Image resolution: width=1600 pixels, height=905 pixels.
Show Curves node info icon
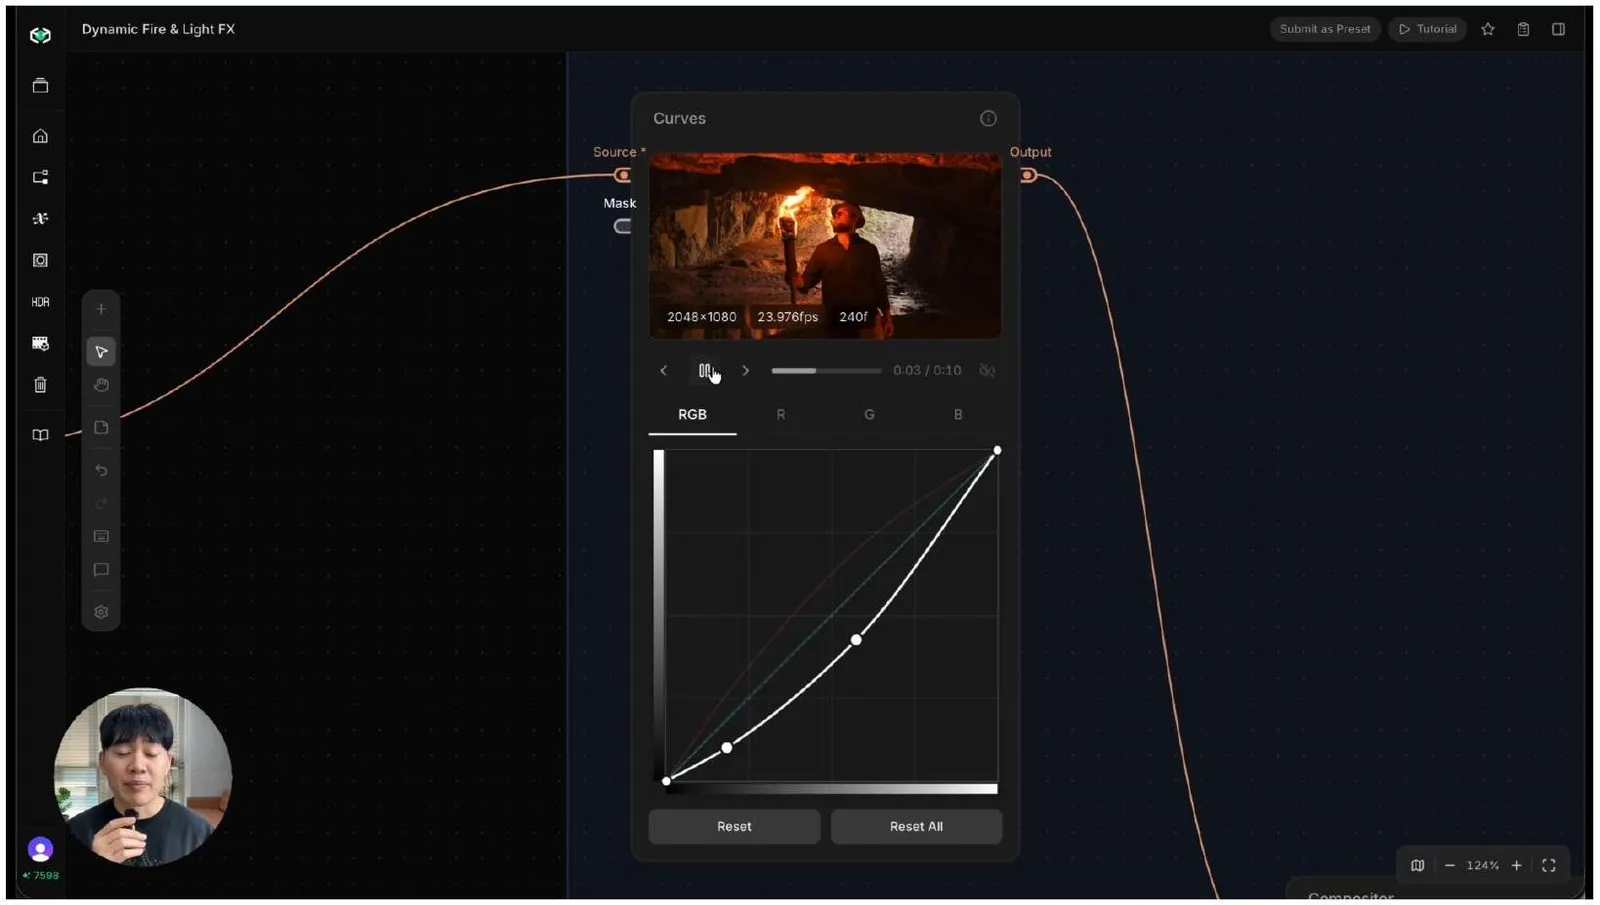click(x=988, y=118)
